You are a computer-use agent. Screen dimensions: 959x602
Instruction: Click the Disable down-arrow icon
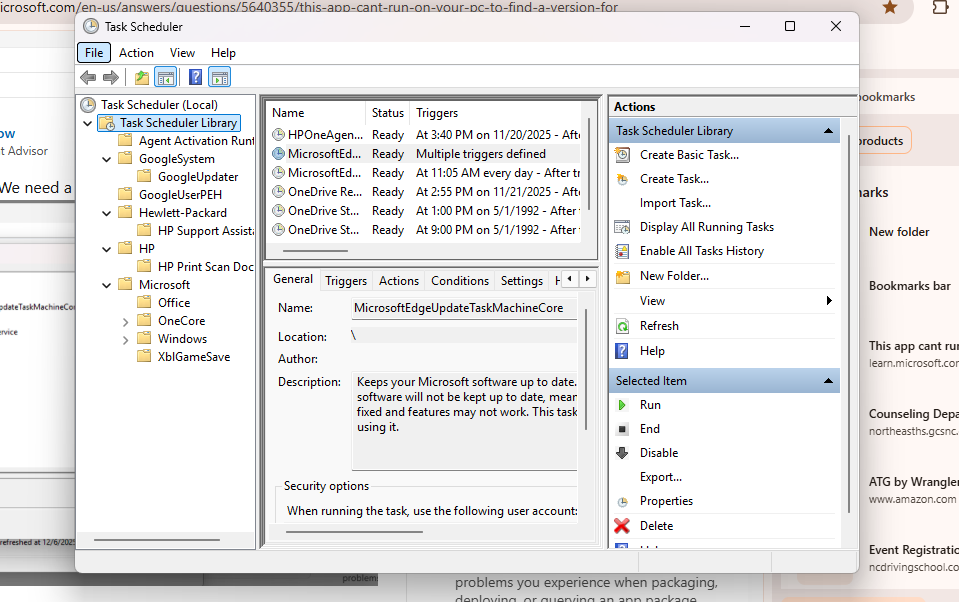click(622, 453)
